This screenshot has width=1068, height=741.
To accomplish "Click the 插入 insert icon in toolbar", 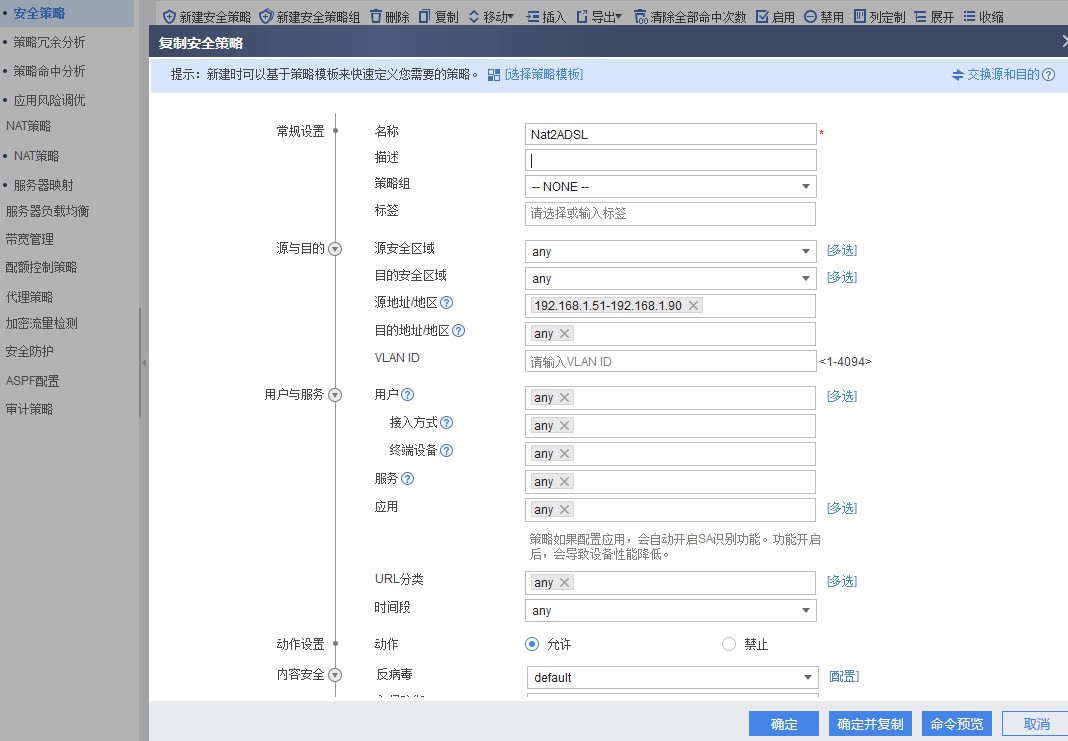I will coord(533,16).
